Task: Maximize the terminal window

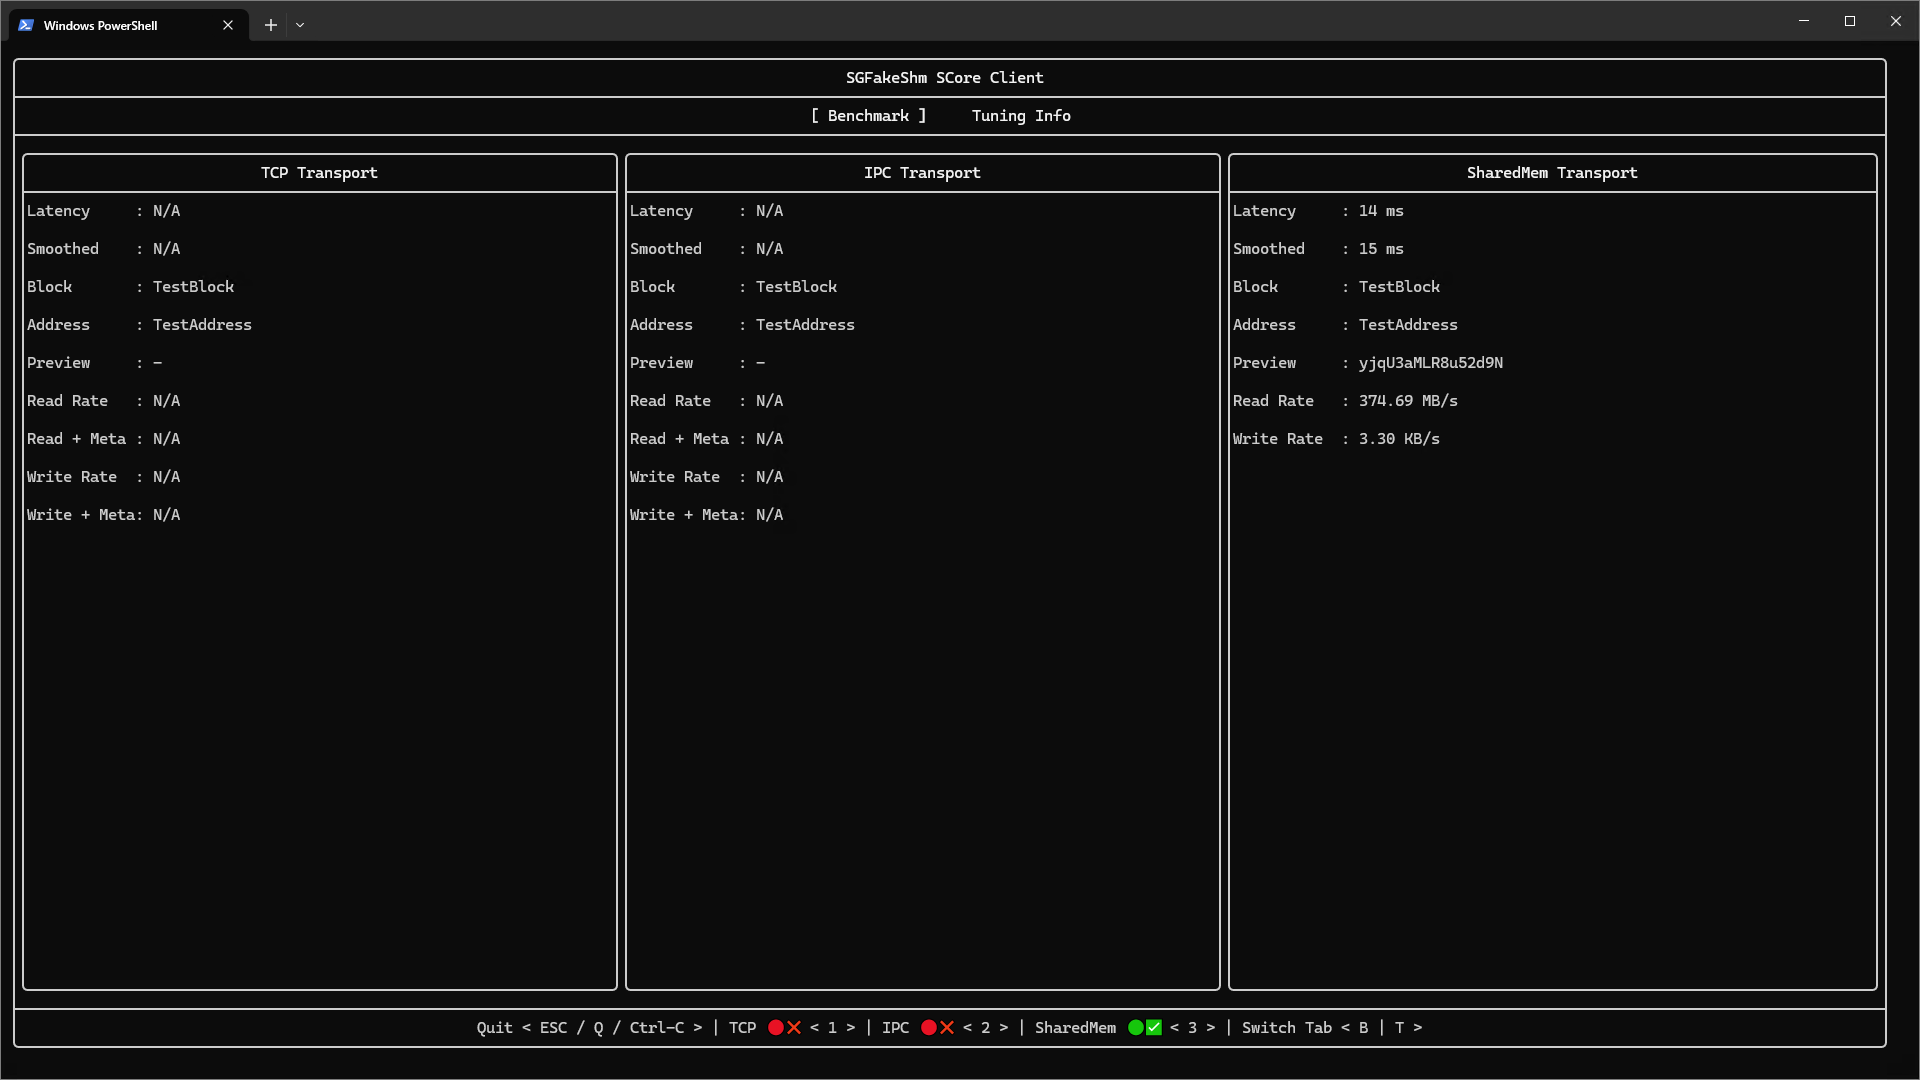Action: click(x=1850, y=21)
